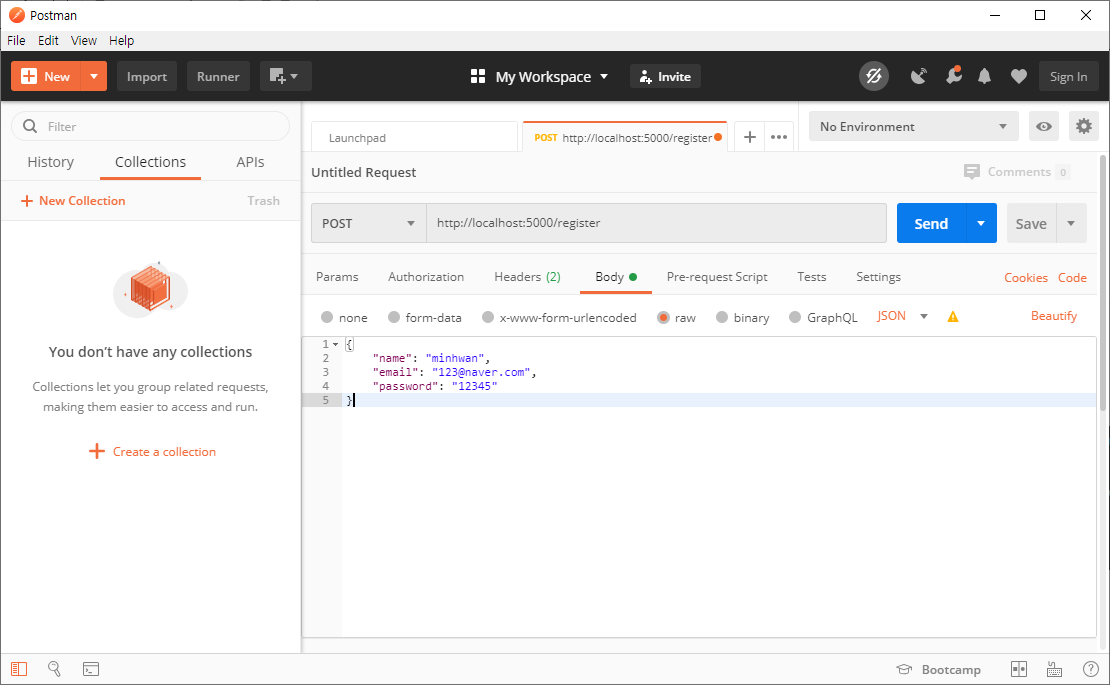Screen dimensions: 1110x685
Task: Open the Tests tab
Action: click(x=811, y=277)
